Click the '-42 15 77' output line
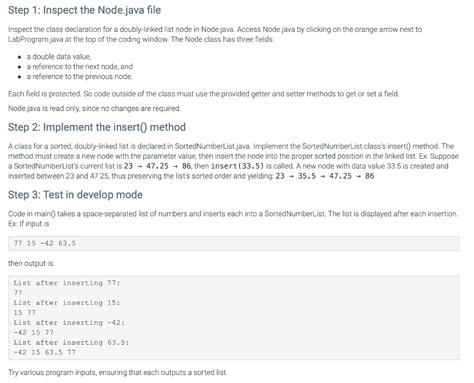474x383 pixels. (33, 332)
